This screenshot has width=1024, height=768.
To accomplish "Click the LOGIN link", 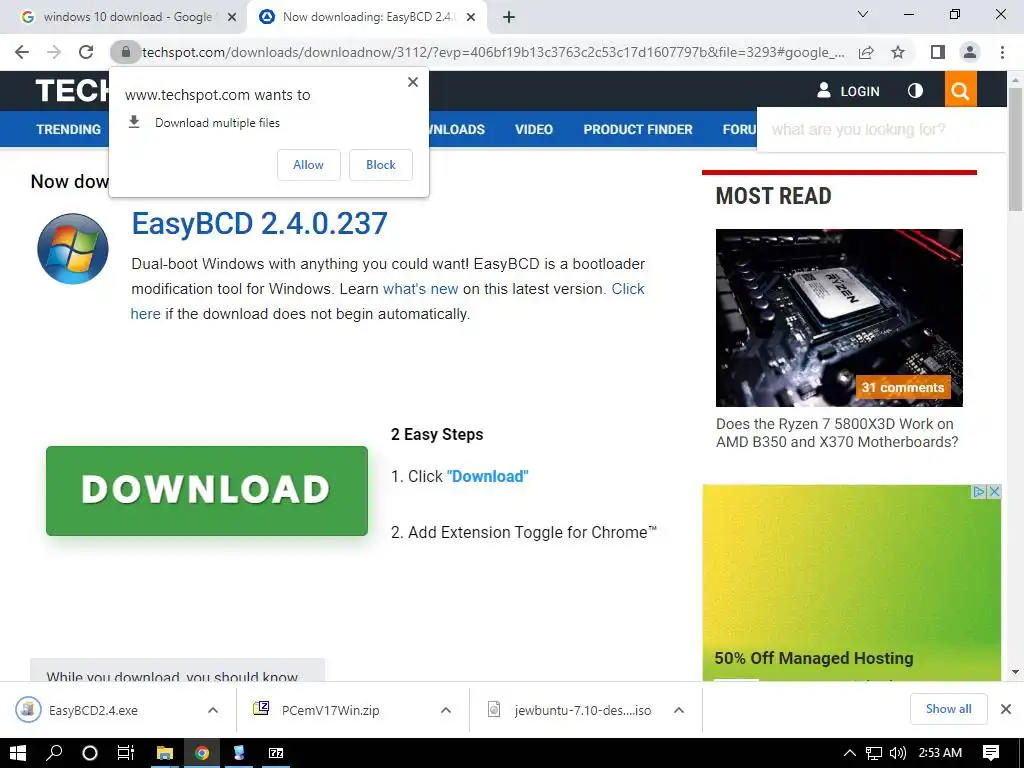I will [x=848, y=91].
